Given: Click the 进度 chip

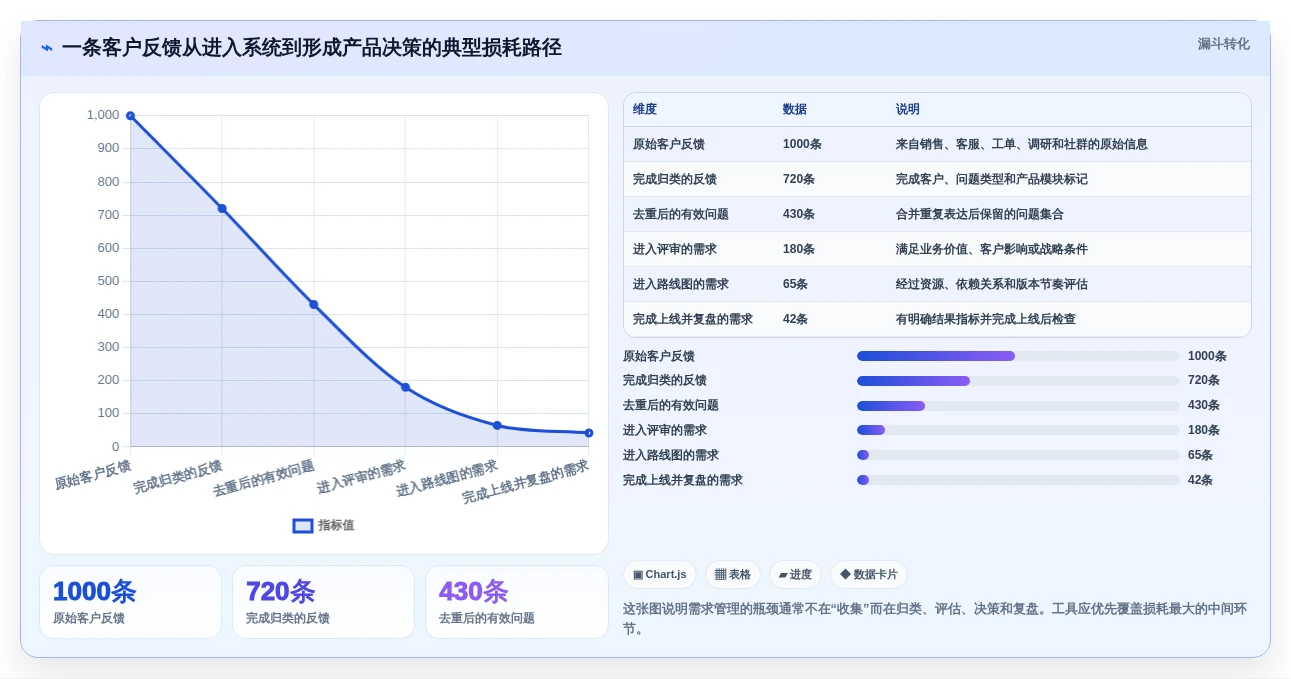Looking at the screenshot, I should [795, 574].
